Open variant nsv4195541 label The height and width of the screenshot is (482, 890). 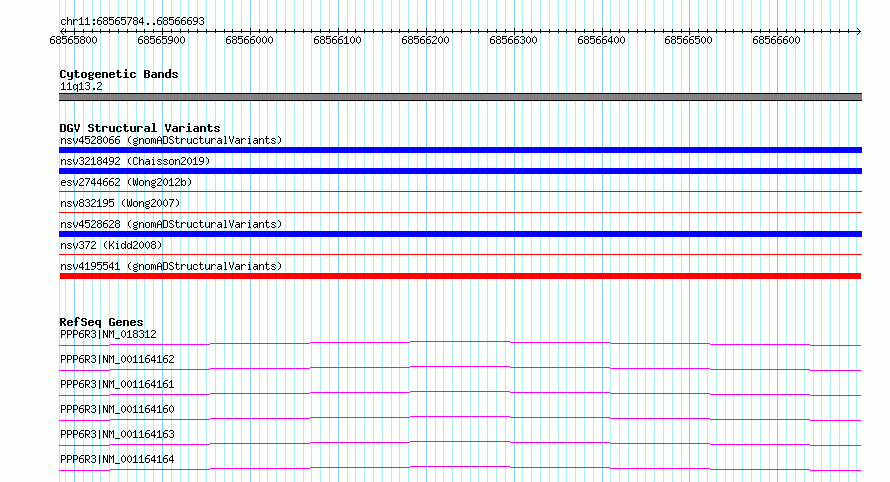[x=171, y=266]
